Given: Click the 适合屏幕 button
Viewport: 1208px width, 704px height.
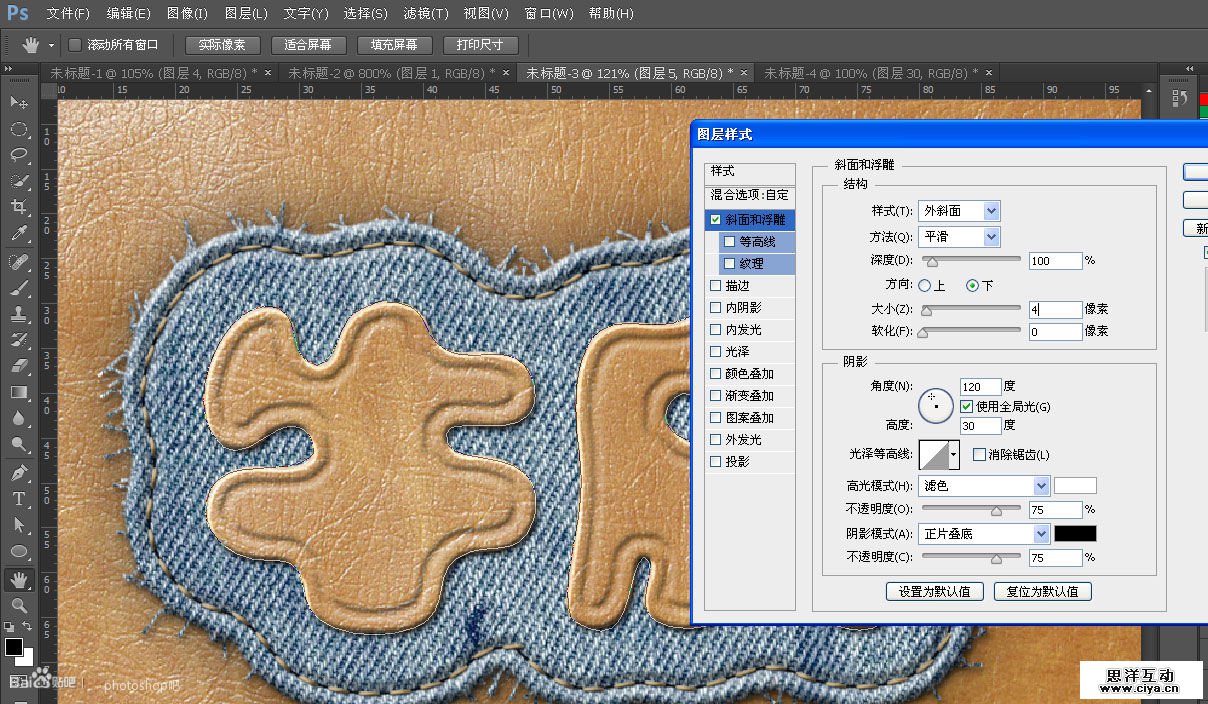Looking at the screenshot, I should [308, 45].
